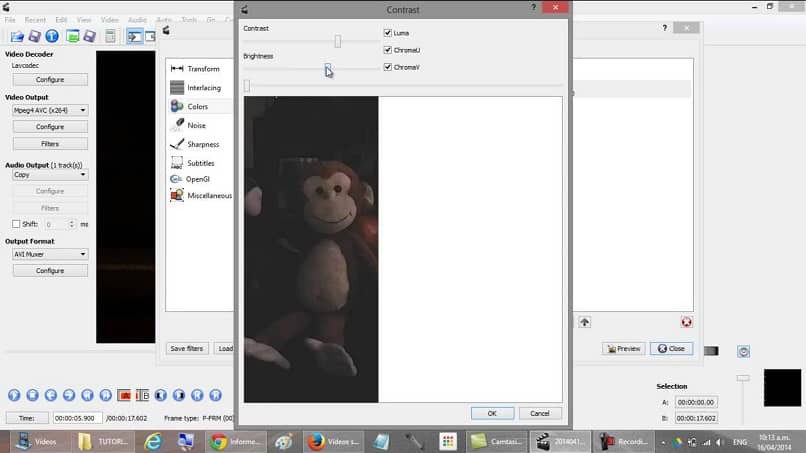Toggle the Luma checkbox
This screenshot has width=806, height=453.
(388, 33)
